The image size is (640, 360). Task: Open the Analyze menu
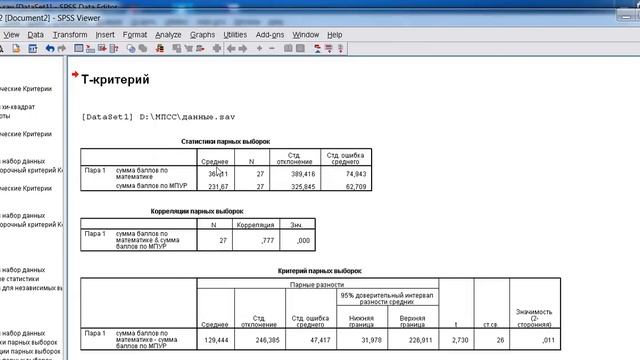pyautogui.click(x=168, y=35)
